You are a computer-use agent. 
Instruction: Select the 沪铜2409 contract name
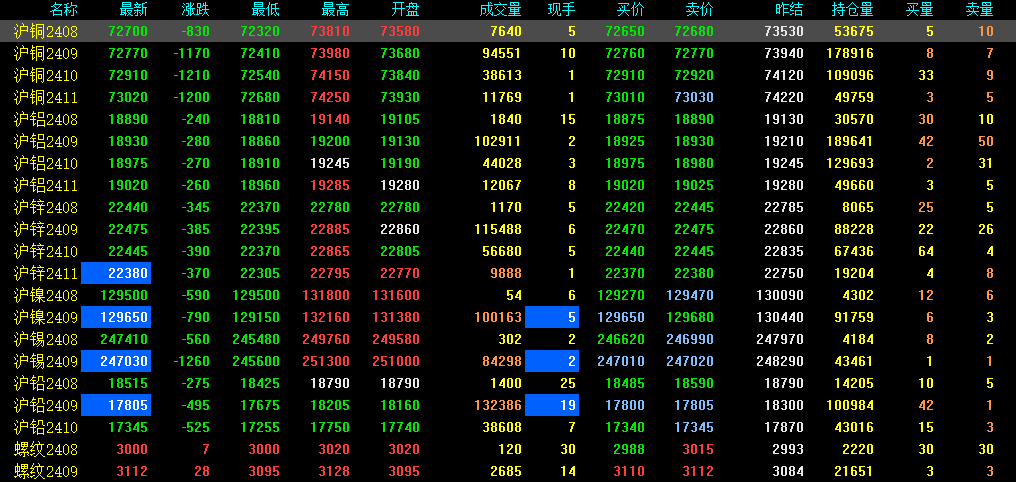45,53
